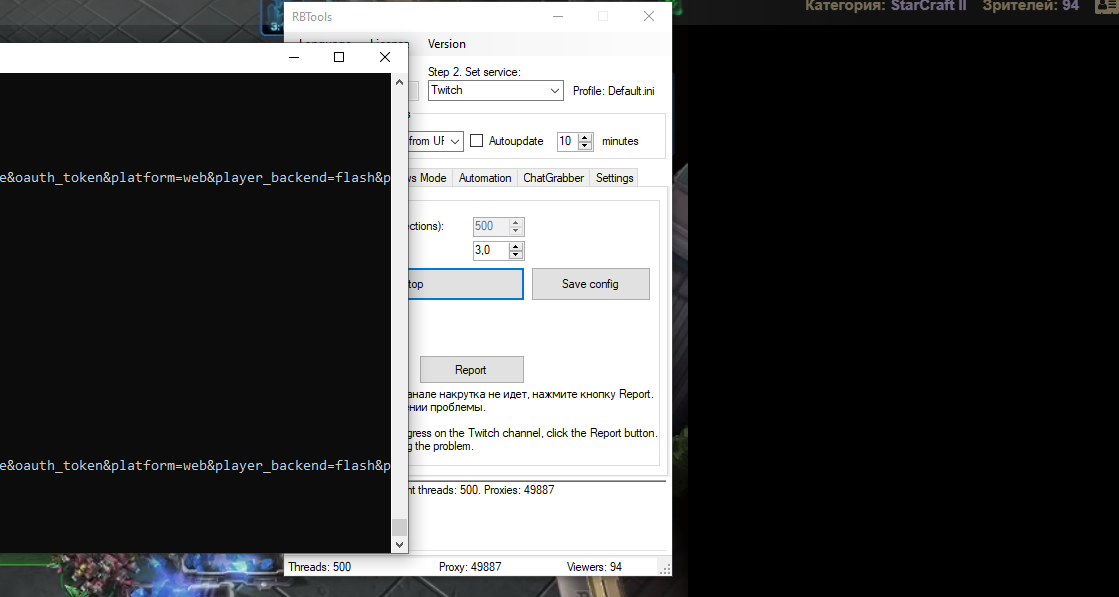The image size is (1119, 597).
Task: Expand the dropdown left of Autoupdate
Action: point(455,141)
